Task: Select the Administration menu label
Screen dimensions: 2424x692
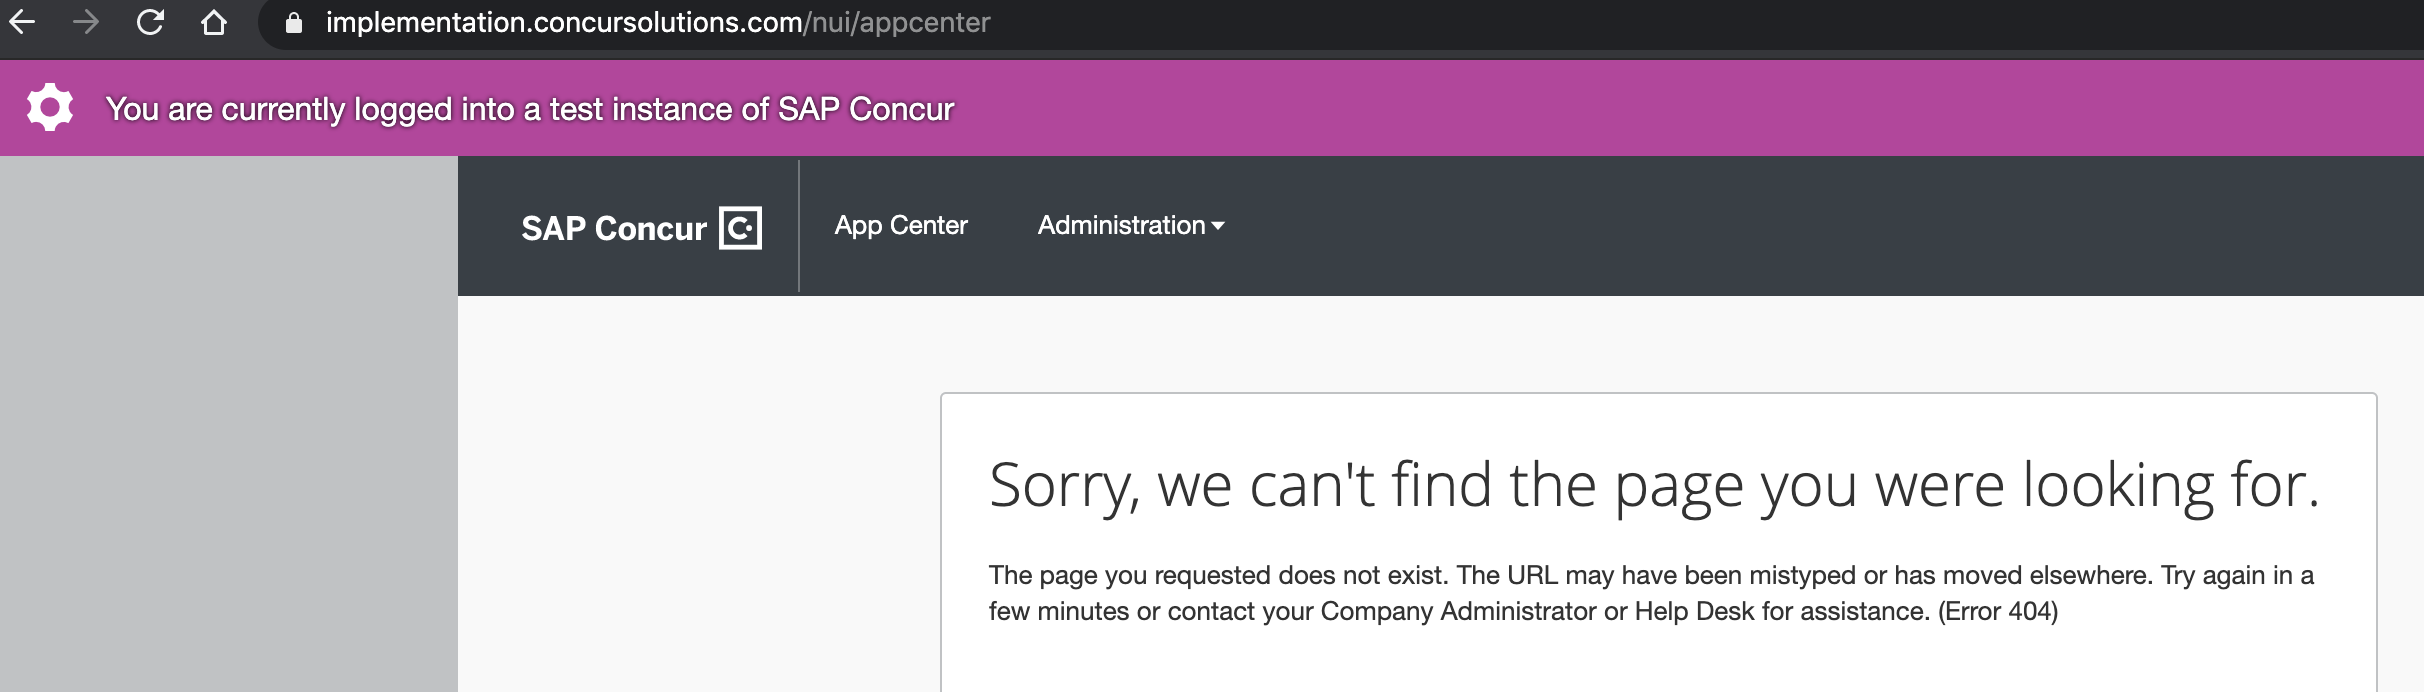Action: [x=1121, y=225]
